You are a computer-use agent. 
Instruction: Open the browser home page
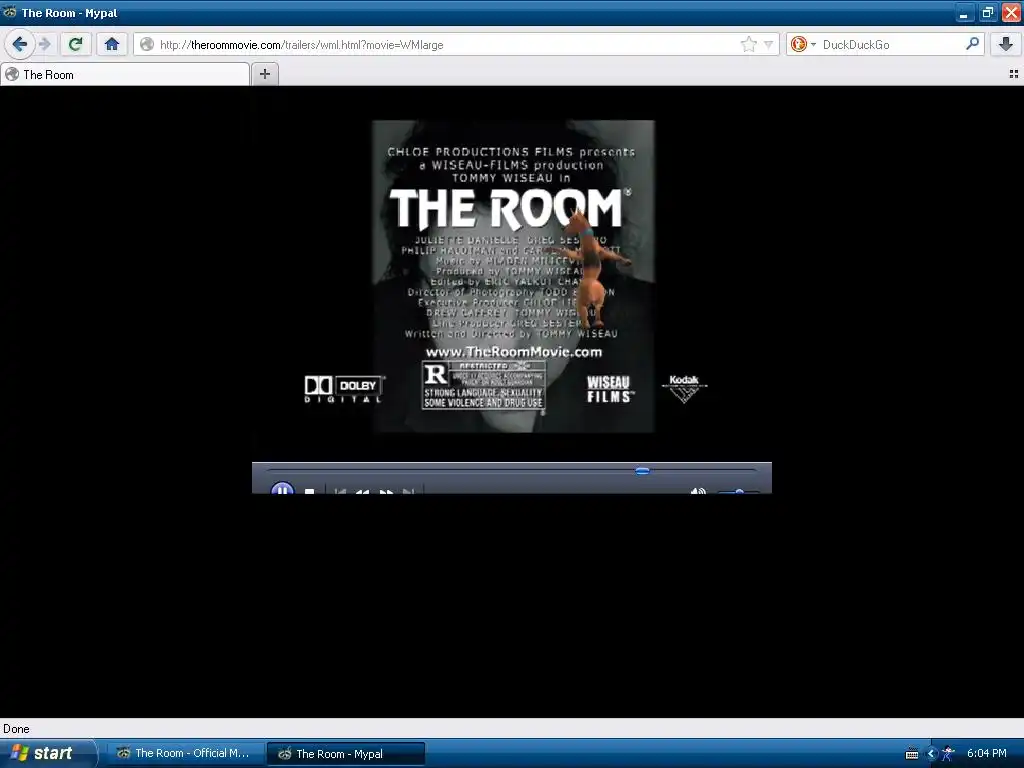(x=112, y=44)
